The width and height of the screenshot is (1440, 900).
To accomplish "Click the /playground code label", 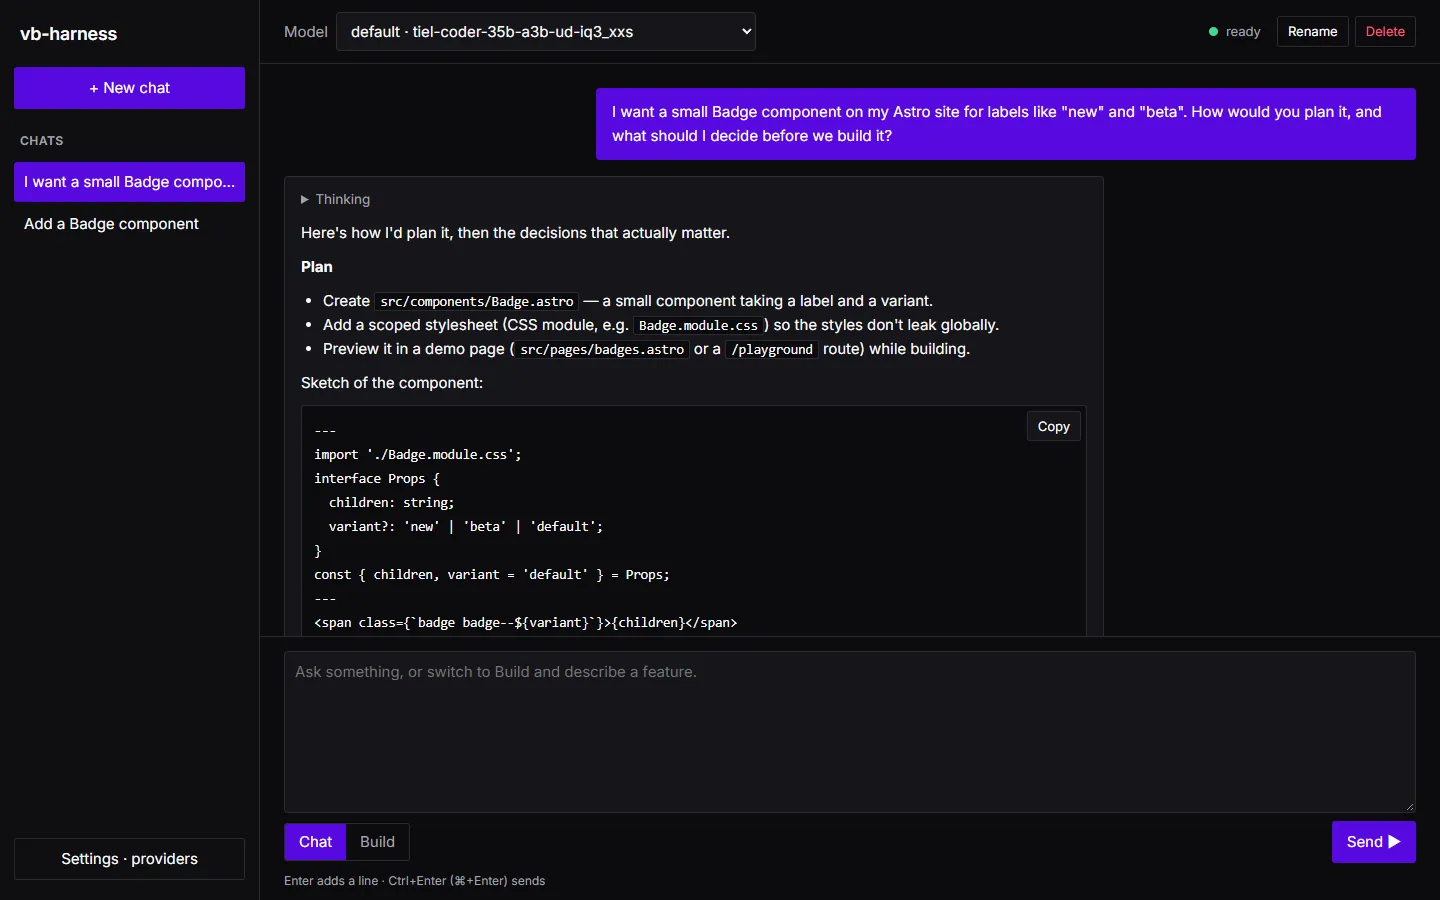I will (772, 349).
